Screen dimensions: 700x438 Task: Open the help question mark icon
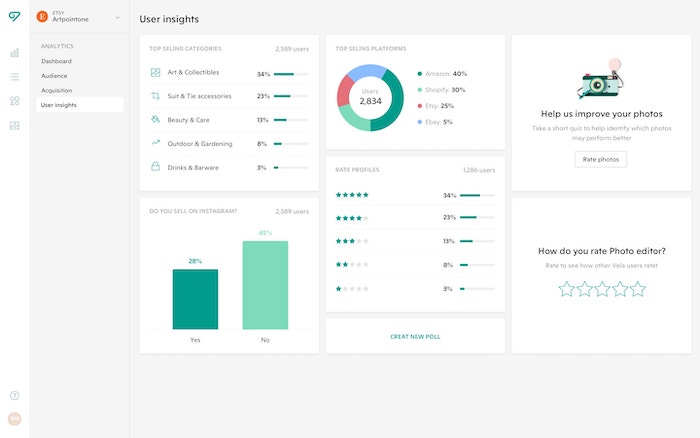(x=14, y=395)
